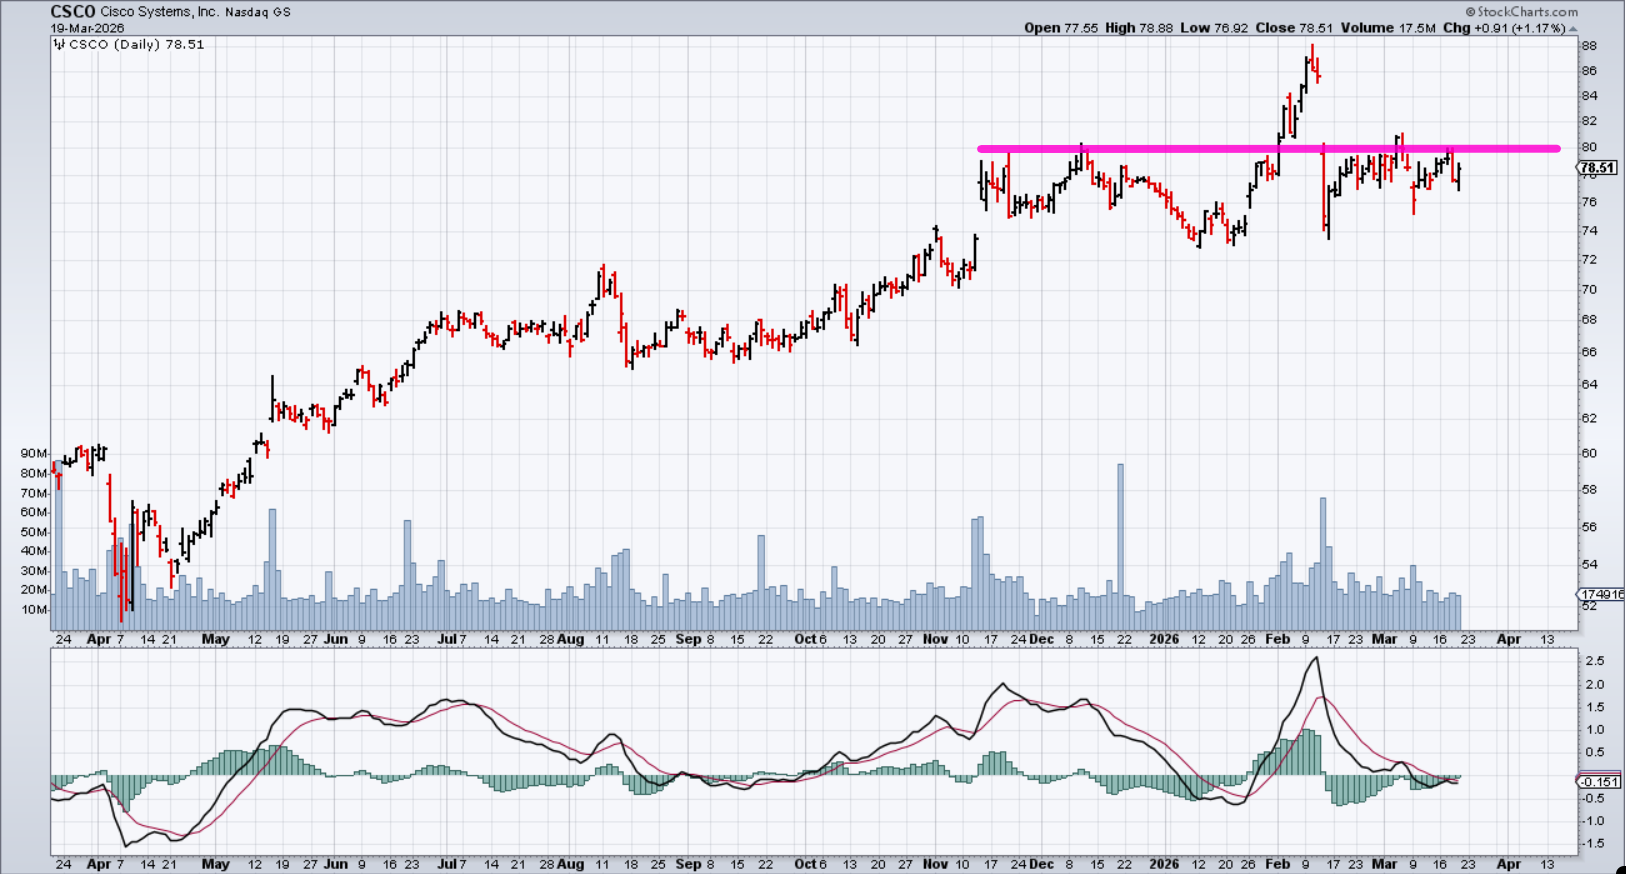The height and width of the screenshot is (874, 1626).
Task: Click the 2.0 MACD axis label
Action: coord(1594,685)
